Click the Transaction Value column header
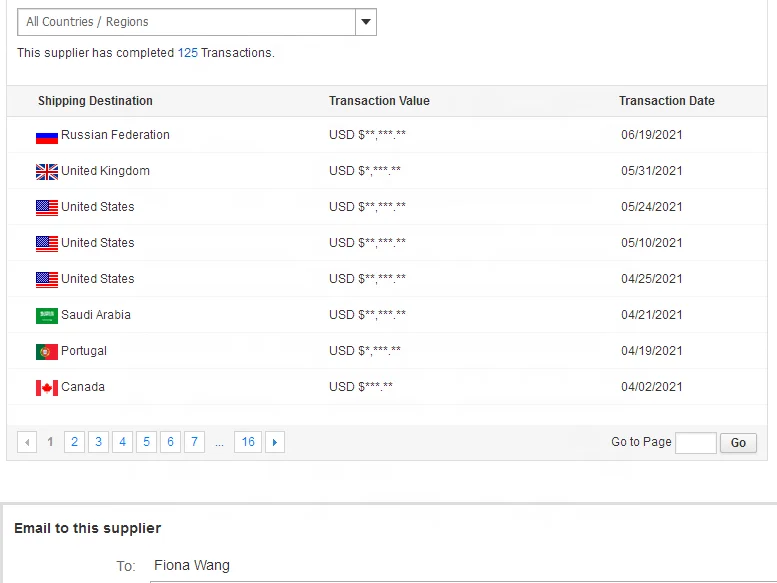Viewport: 777px width, 583px height. (379, 101)
